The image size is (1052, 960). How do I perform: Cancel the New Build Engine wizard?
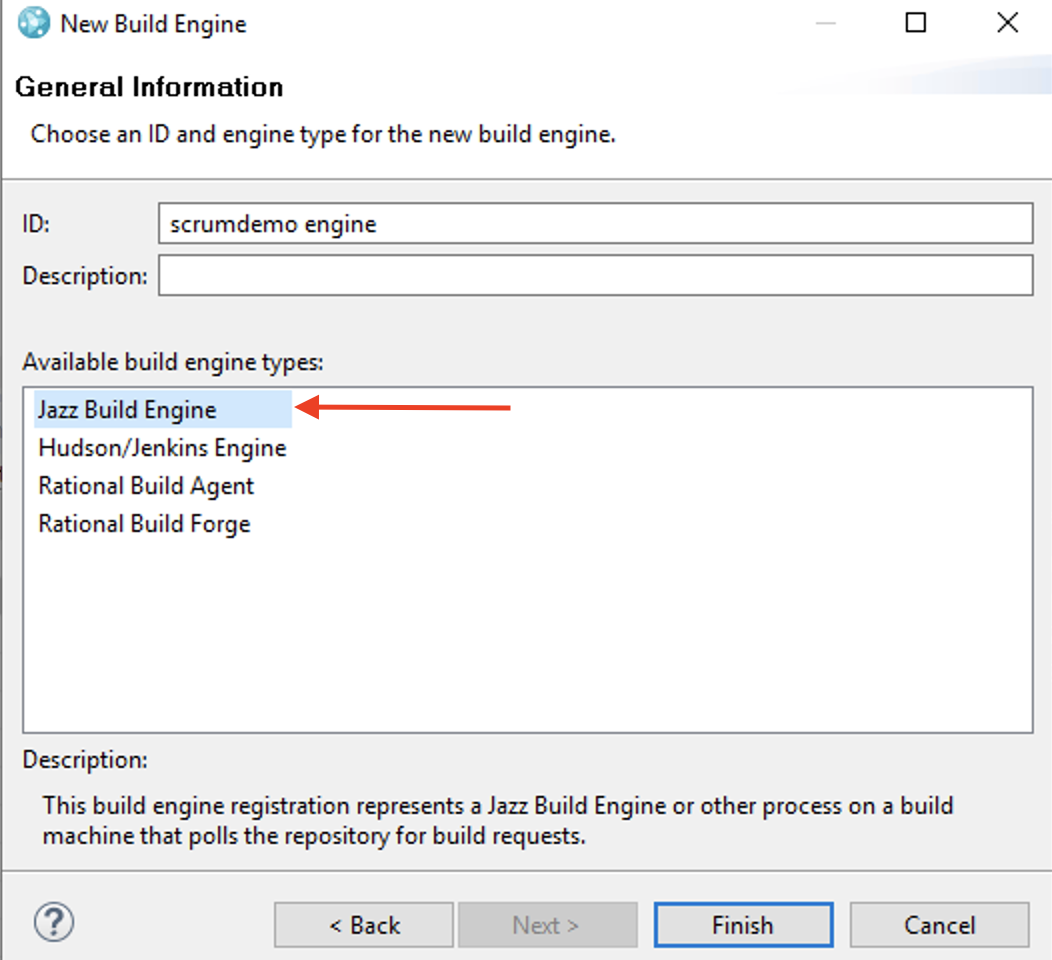[x=939, y=924]
